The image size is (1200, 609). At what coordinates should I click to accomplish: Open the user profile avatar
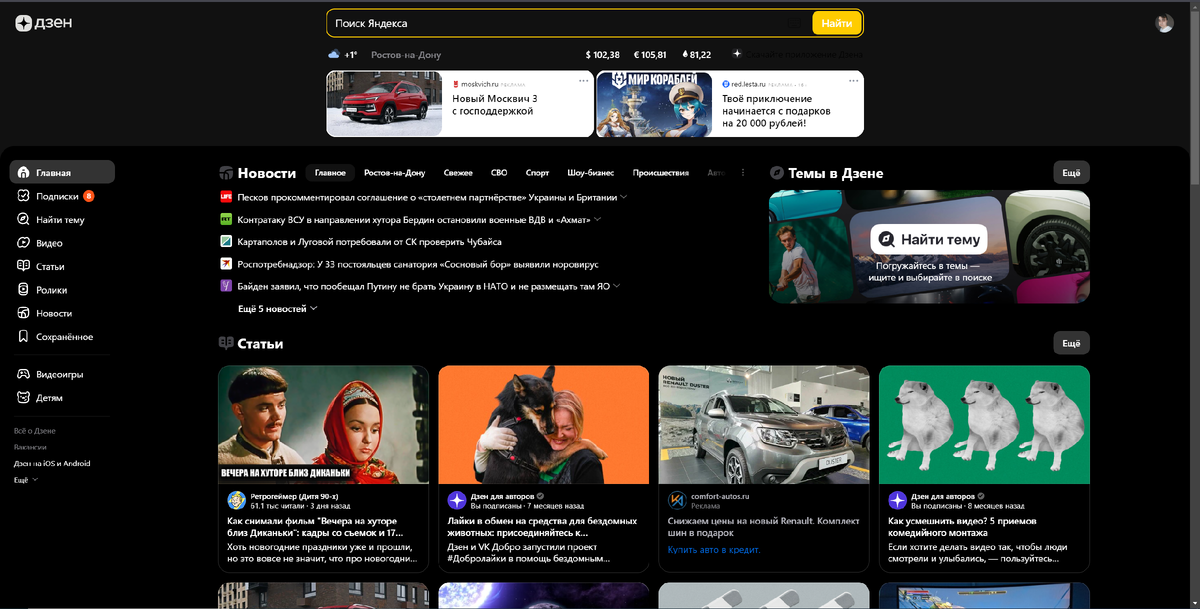coord(1164,23)
